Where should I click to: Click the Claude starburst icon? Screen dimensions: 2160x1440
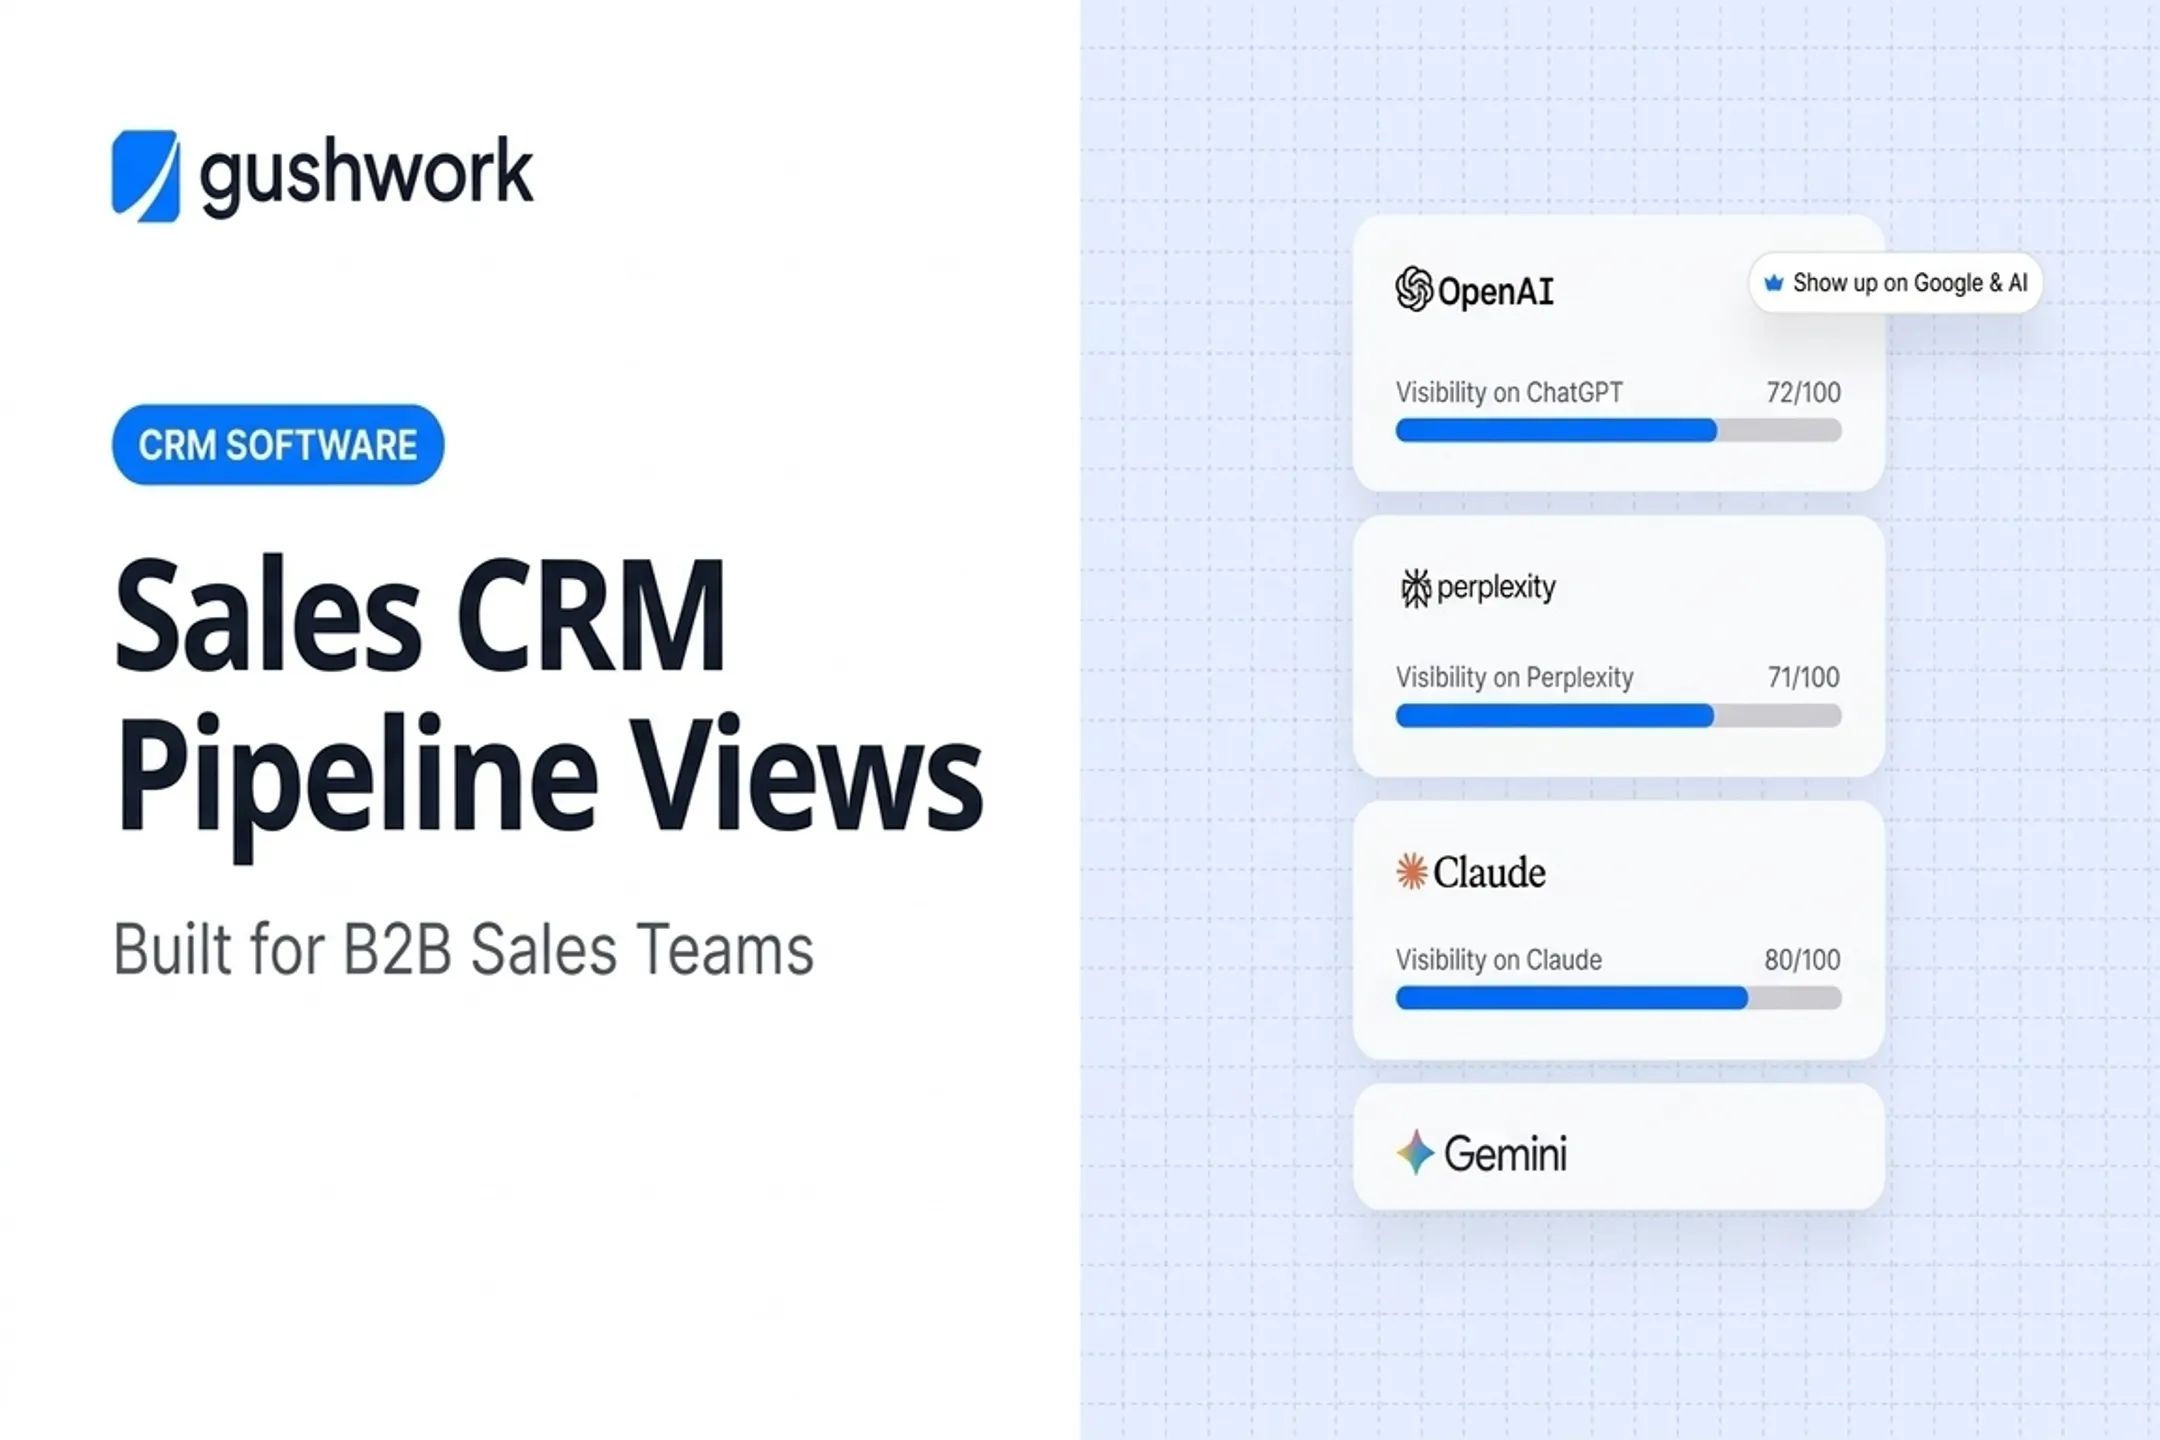click(x=1411, y=872)
